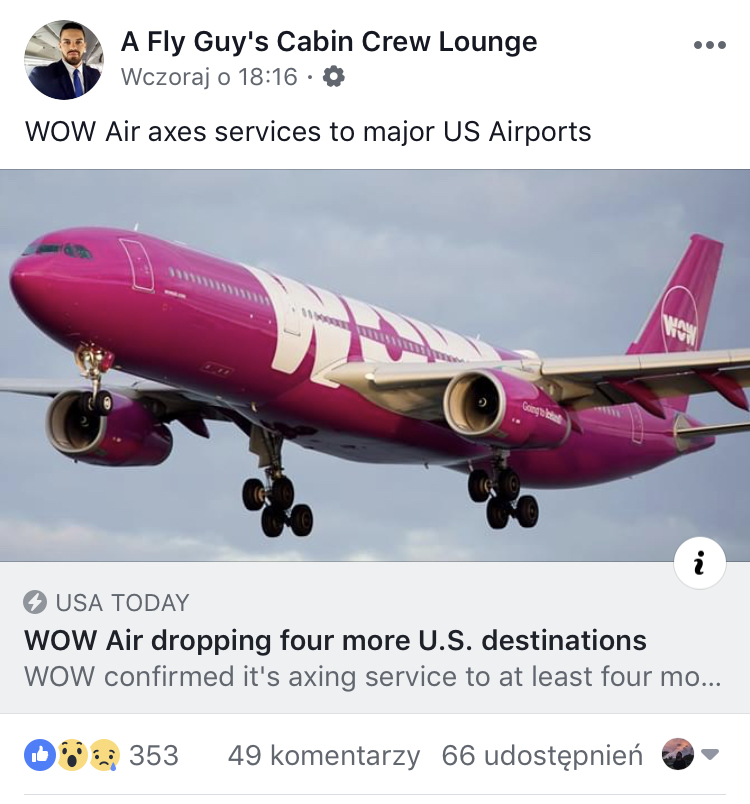
Task: Tap the Instant Article lightning bolt icon
Action: click(35, 602)
